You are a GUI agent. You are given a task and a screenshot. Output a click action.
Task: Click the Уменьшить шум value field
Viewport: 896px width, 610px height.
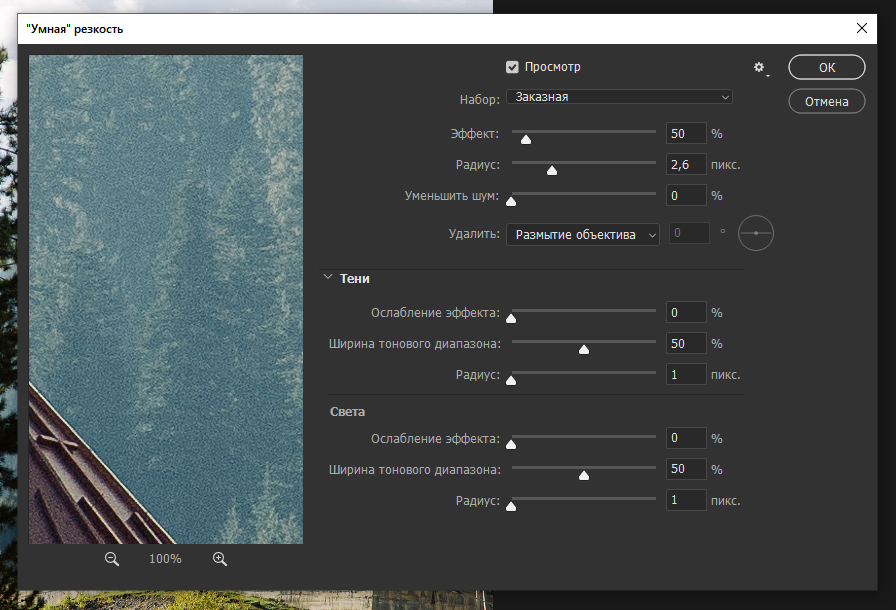pyautogui.click(x=686, y=195)
